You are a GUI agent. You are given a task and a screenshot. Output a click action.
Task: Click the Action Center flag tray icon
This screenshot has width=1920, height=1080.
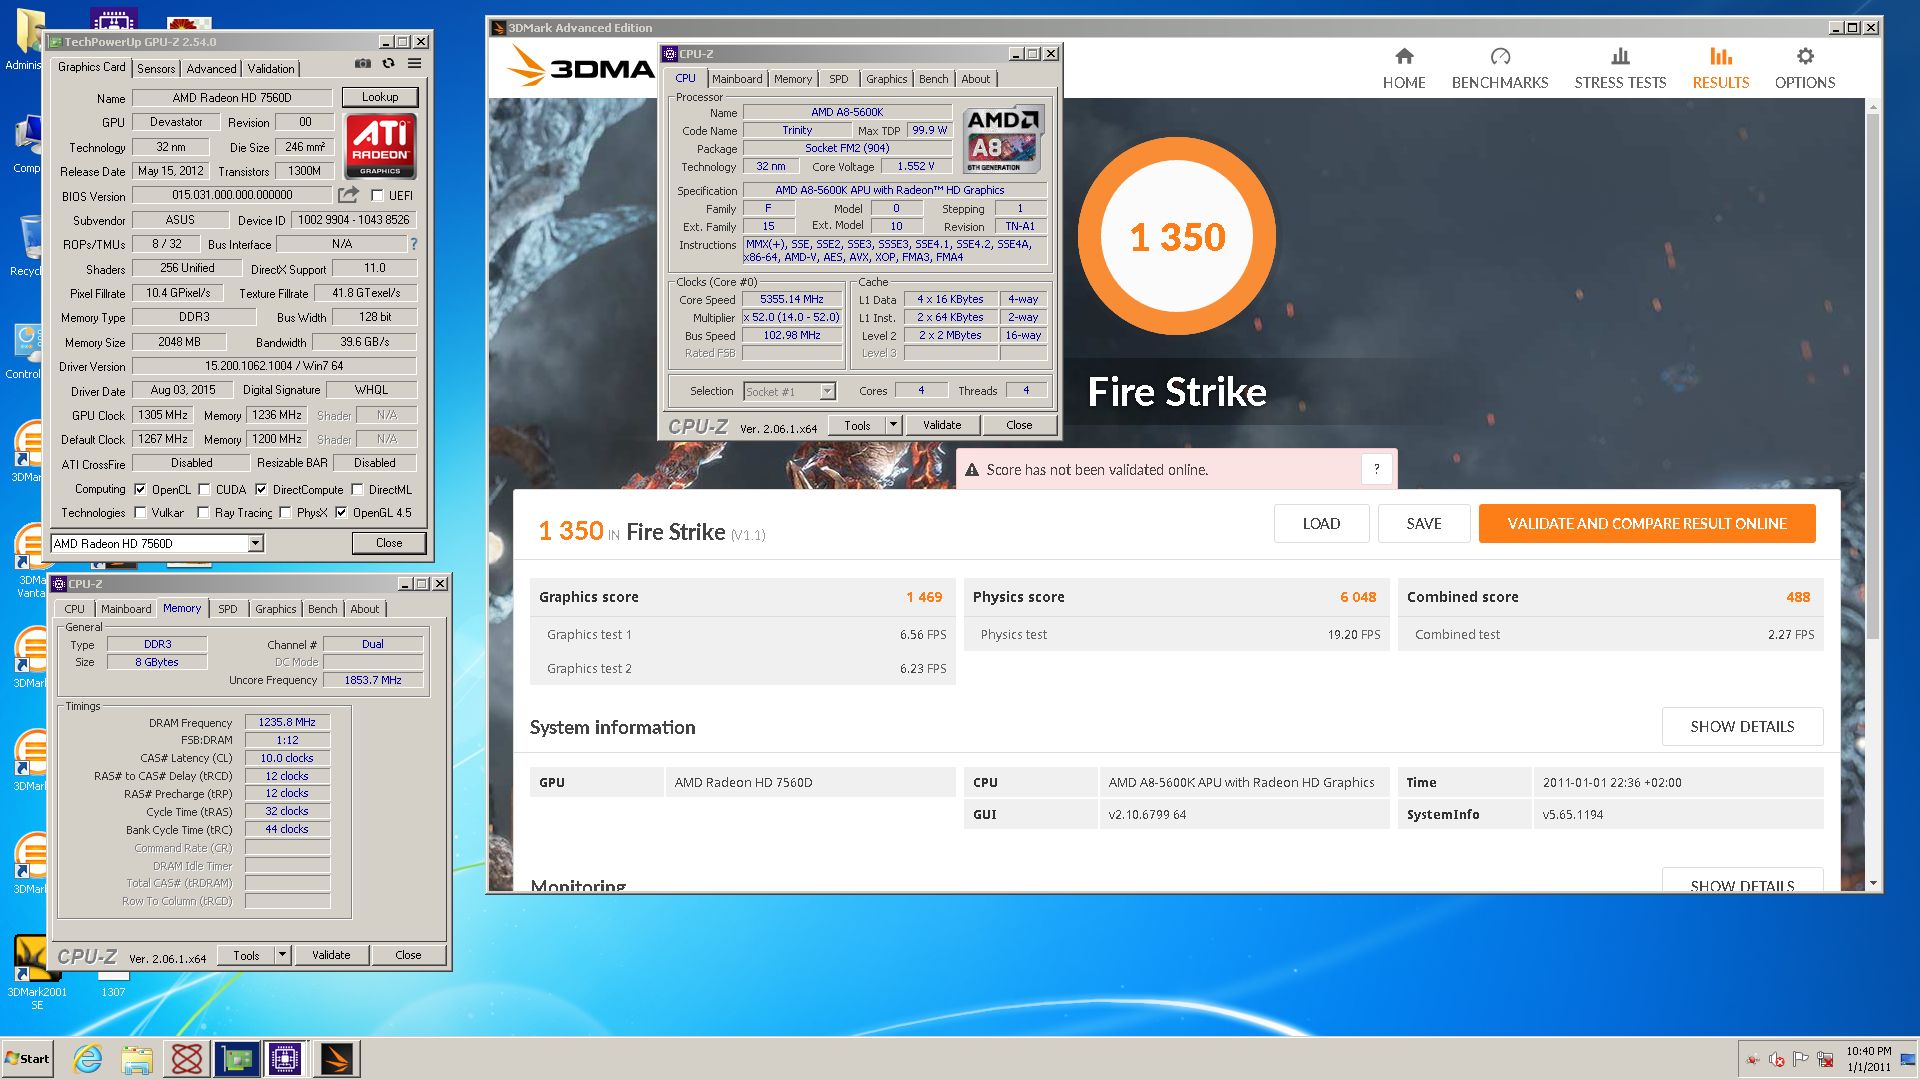pos(1800,1059)
